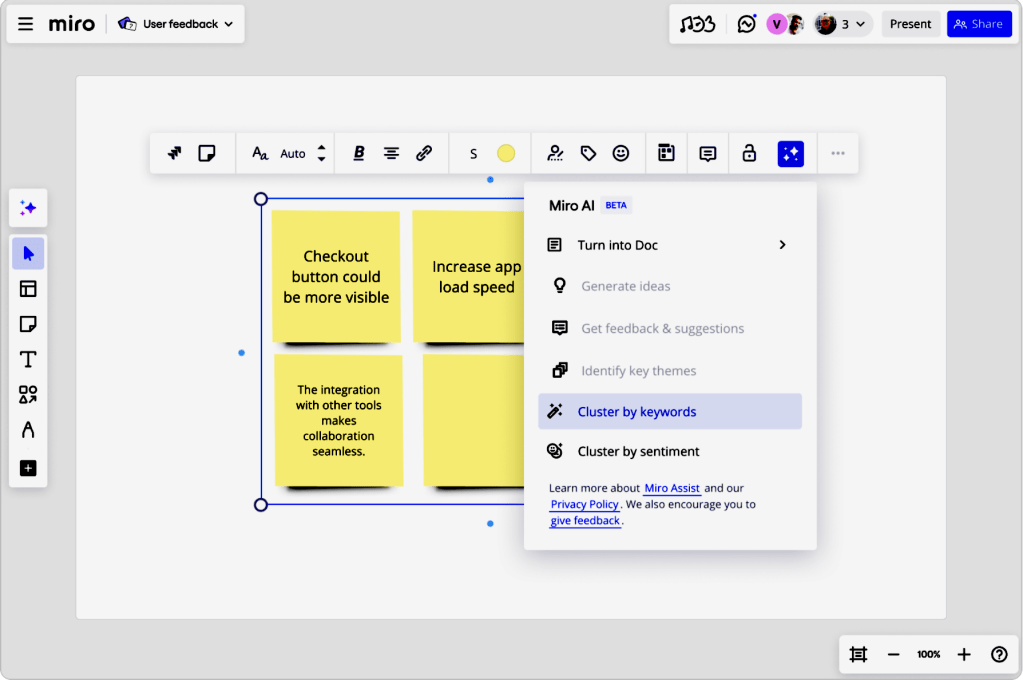
Task: Open the Templates tool in sidebar
Action: (x=28, y=288)
